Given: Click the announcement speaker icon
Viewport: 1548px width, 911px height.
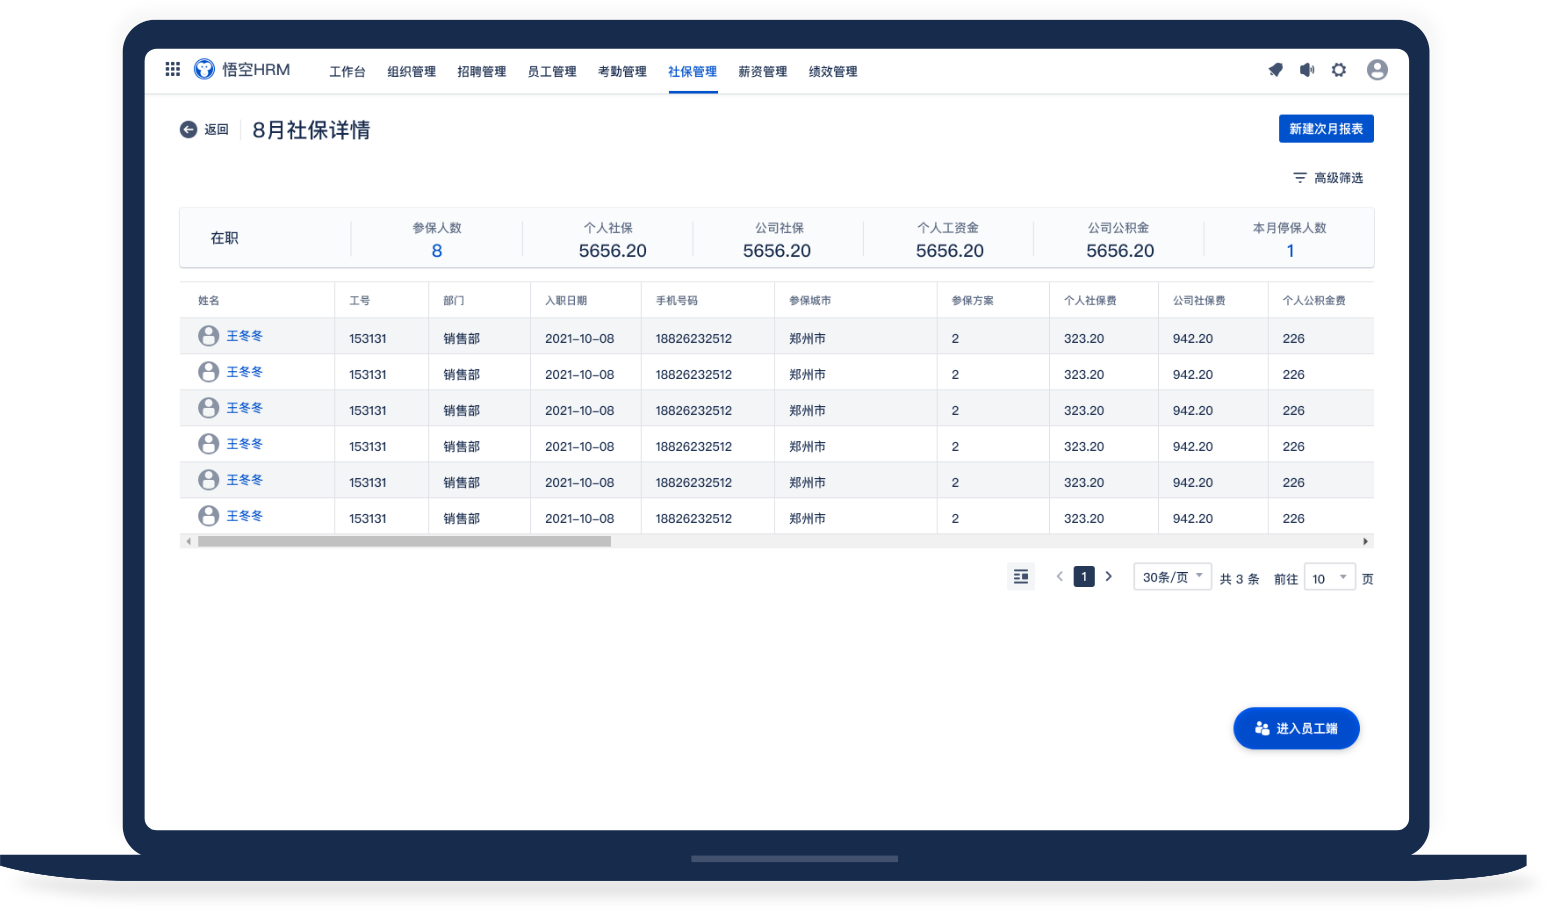Looking at the screenshot, I should (x=1306, y=70).
